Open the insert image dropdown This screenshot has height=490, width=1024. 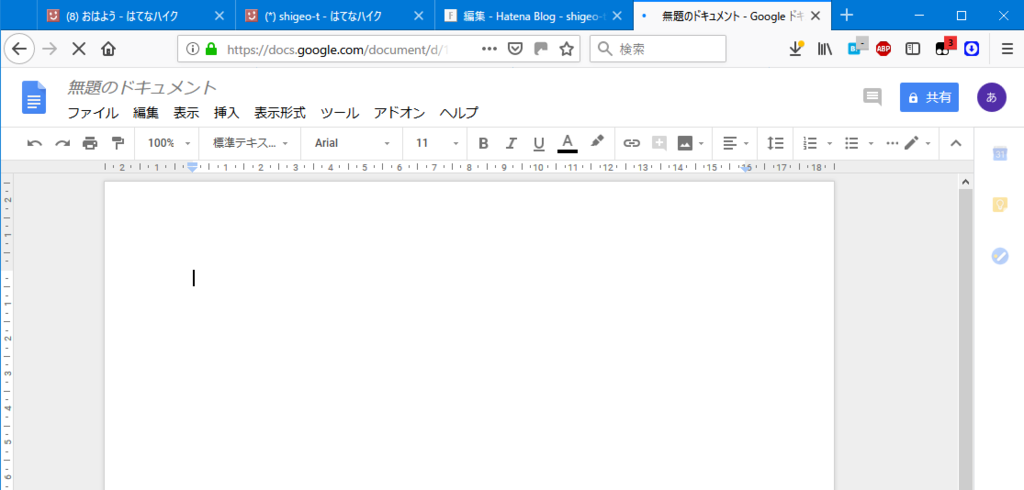pyautogui.click(x=690, y=143)
